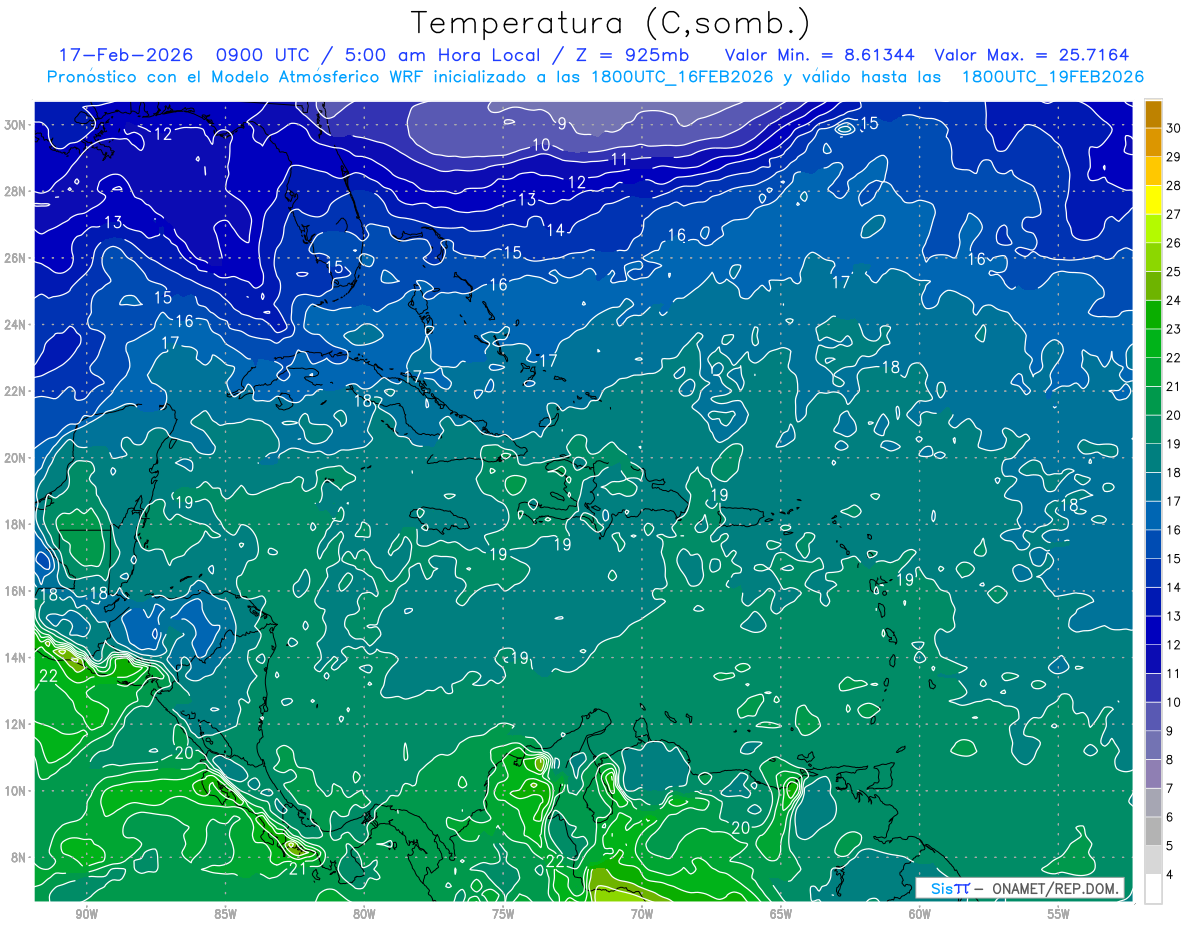Click the colorbar scale number '7'
Image resolution: width=1200 pixels, height=927 pixels.
coord(1171,789)
